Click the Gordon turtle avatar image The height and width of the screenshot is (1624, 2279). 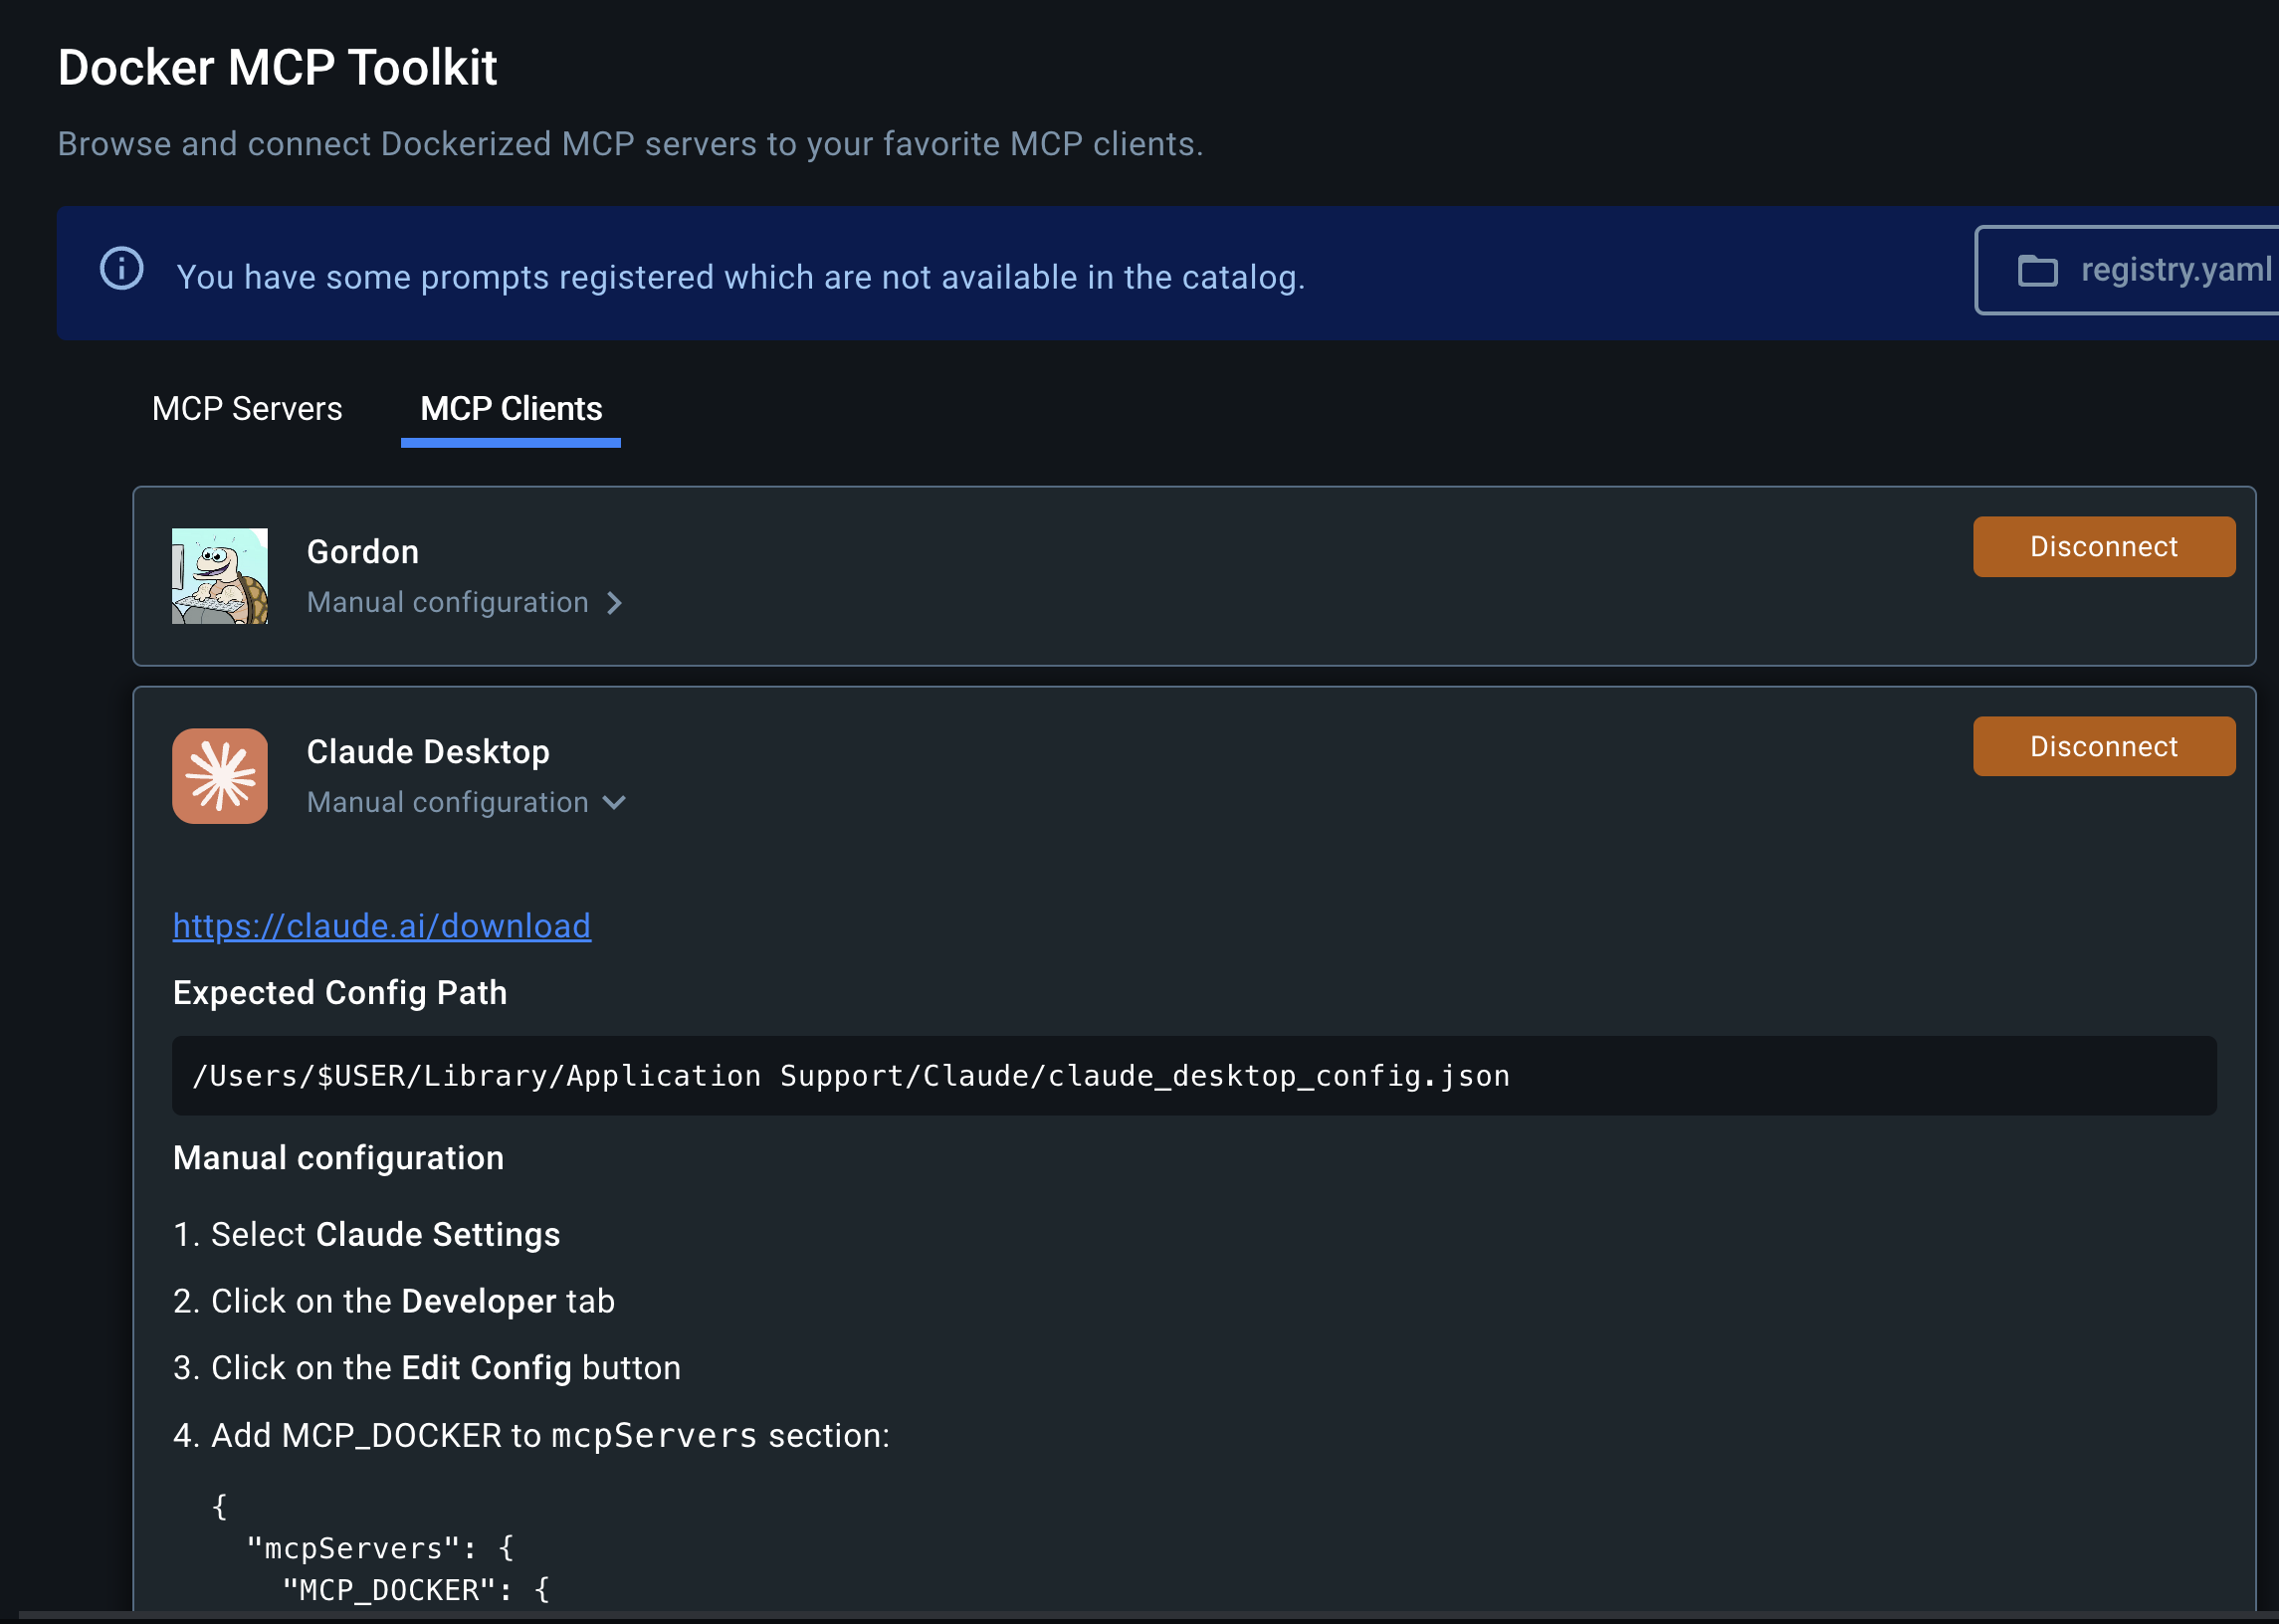[220, 576]
